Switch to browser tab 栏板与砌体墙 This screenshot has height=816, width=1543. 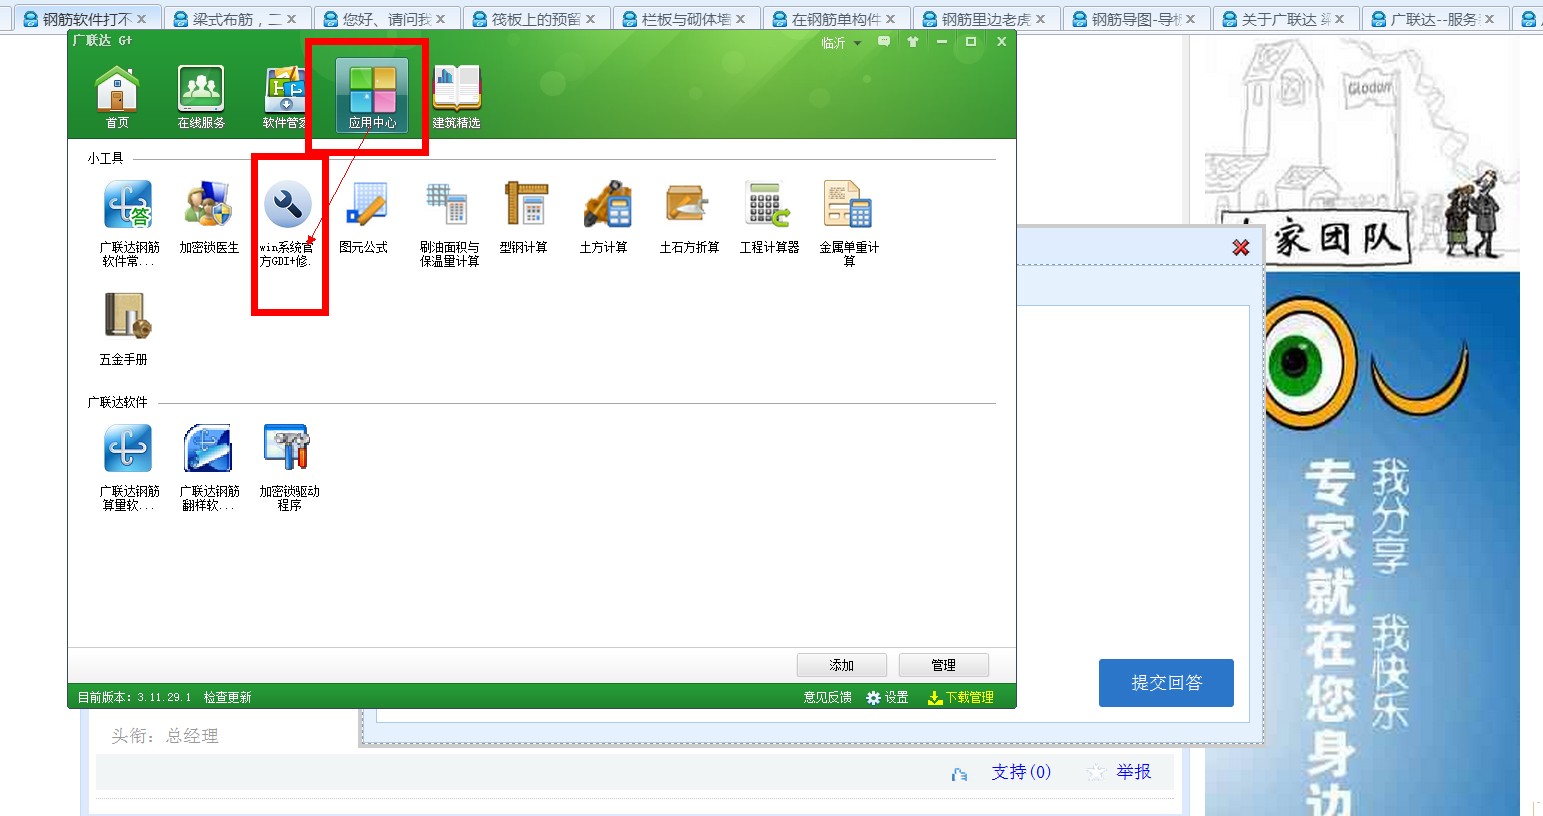pyautogui.click(x=686, y=19)
